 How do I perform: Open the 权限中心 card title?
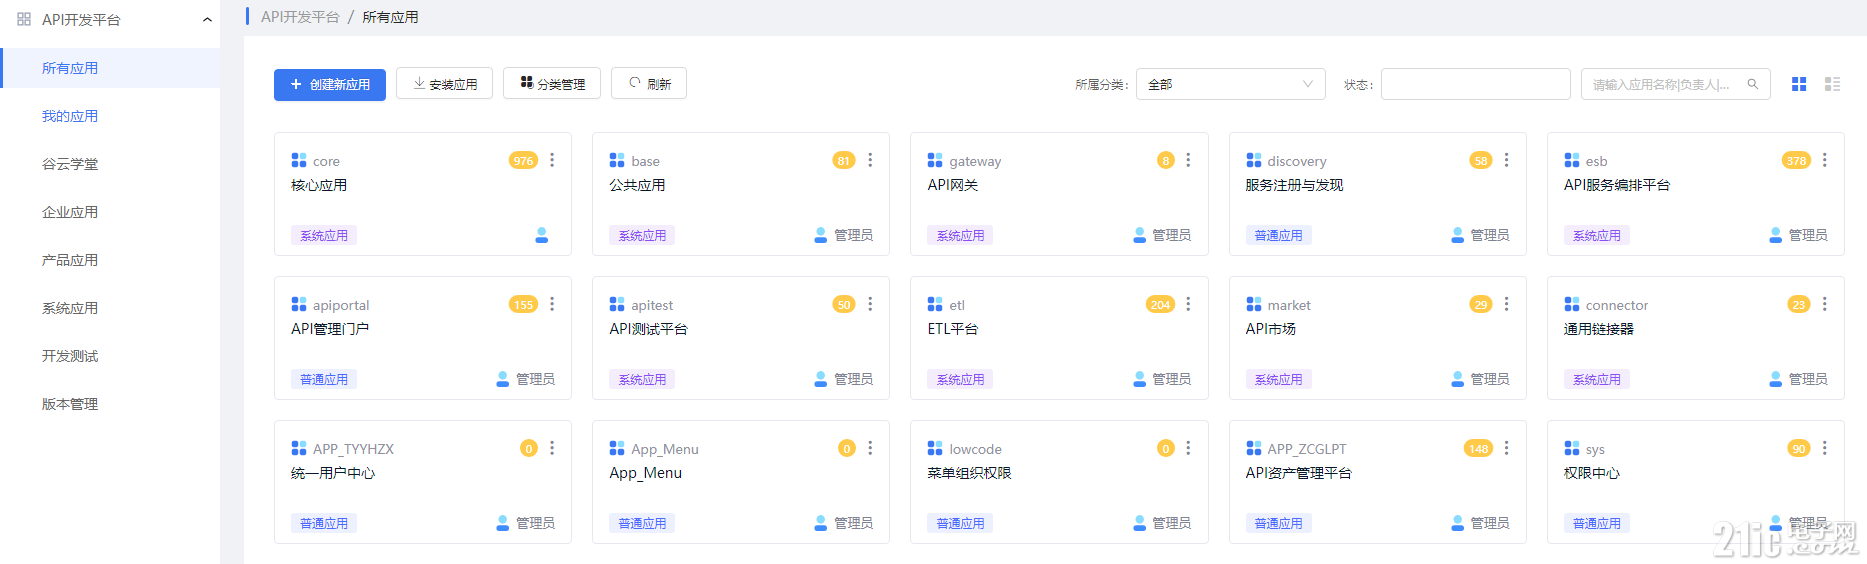(1592, 473)
